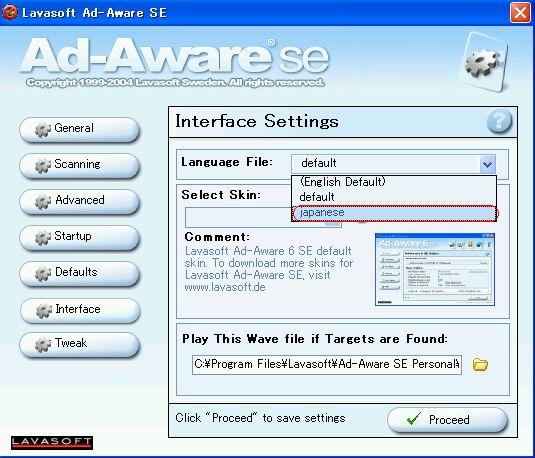This screenshot has height=458, width=535.
Task: Open the Defaults settings section
Action: pyautogui.click(x=80, y=274)
